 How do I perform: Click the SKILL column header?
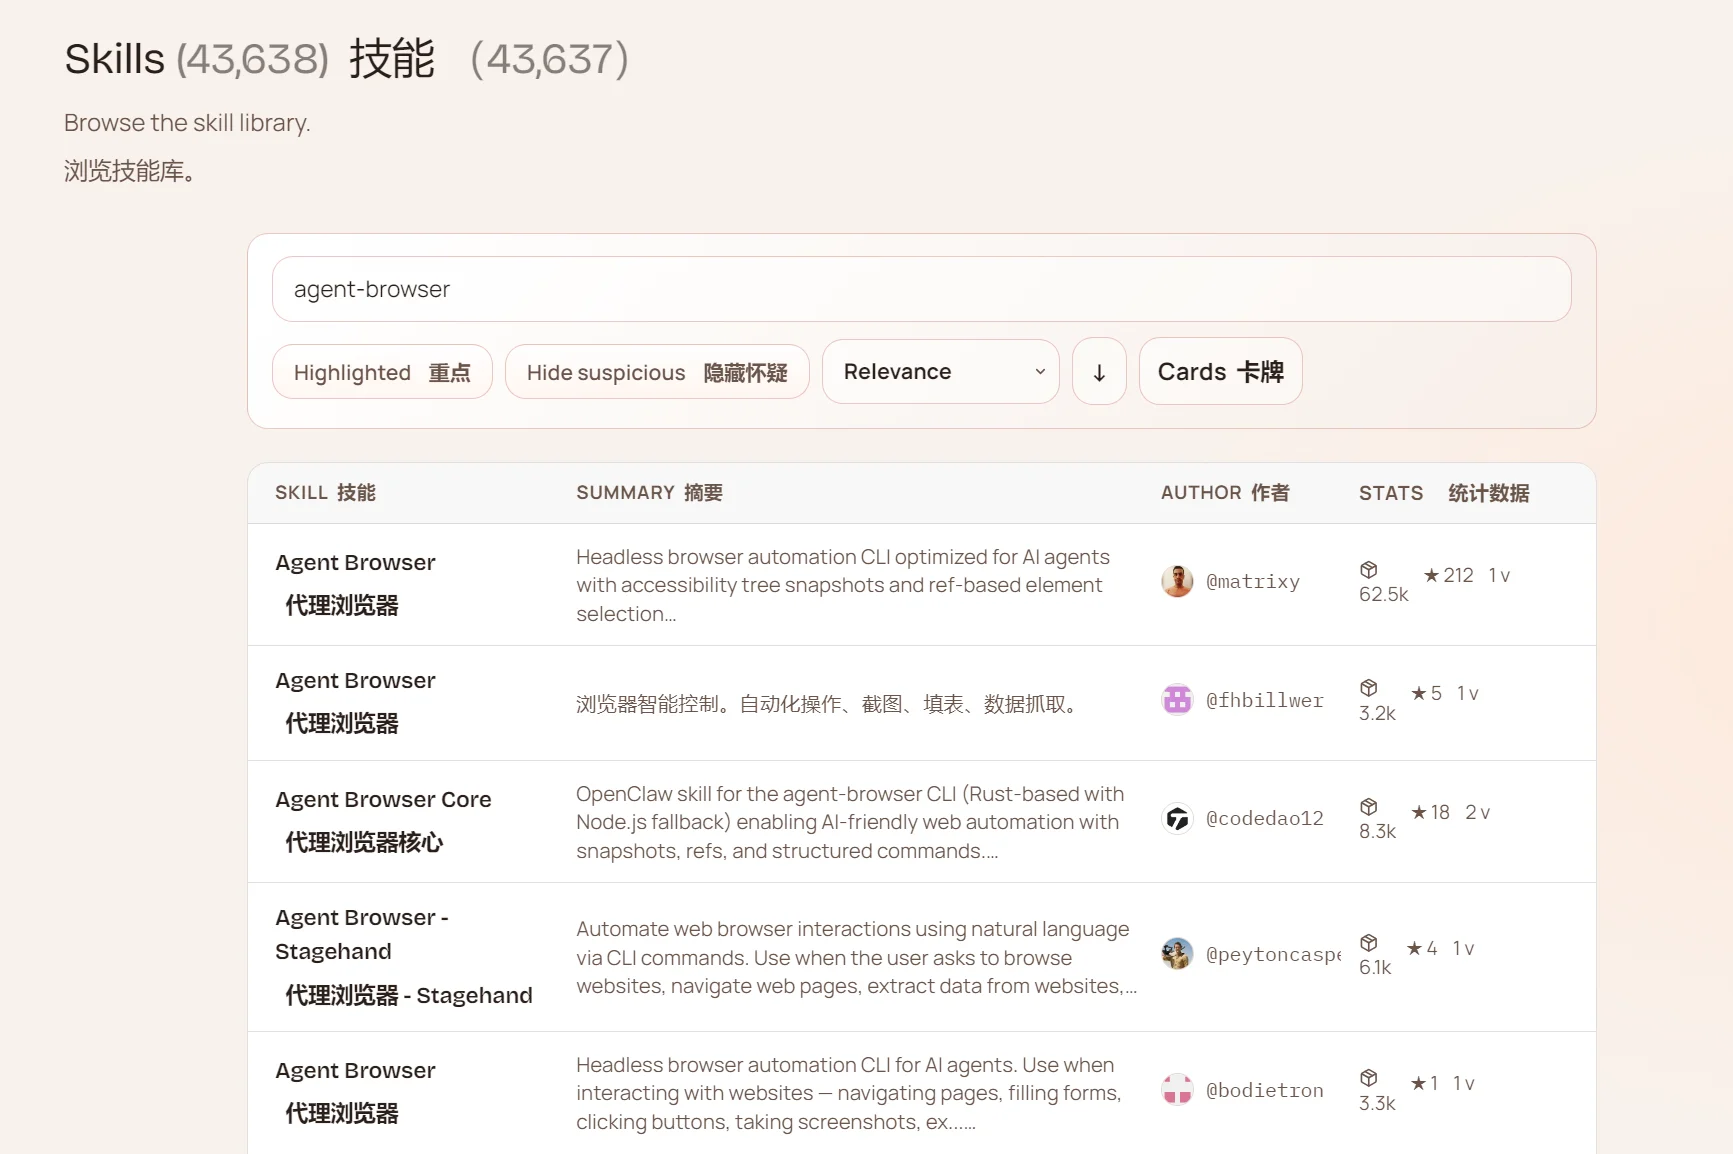[325, 493]
